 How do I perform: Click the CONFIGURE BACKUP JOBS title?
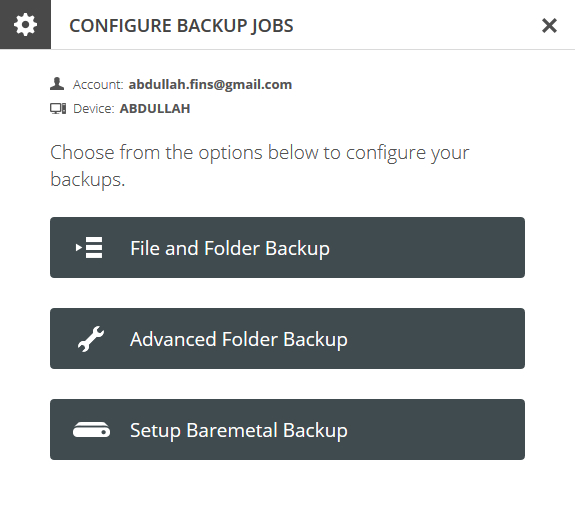(181, 26)
